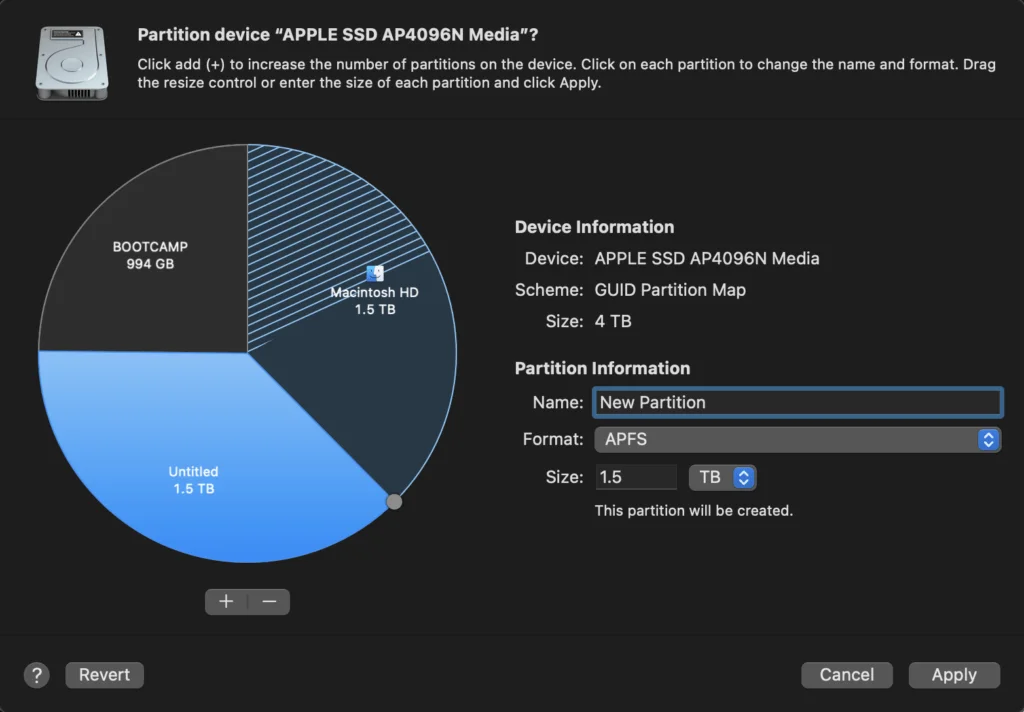Click Cancel button
This screenshot has height=712, width=1024.
pyautogui.click(x=846, y=675)
